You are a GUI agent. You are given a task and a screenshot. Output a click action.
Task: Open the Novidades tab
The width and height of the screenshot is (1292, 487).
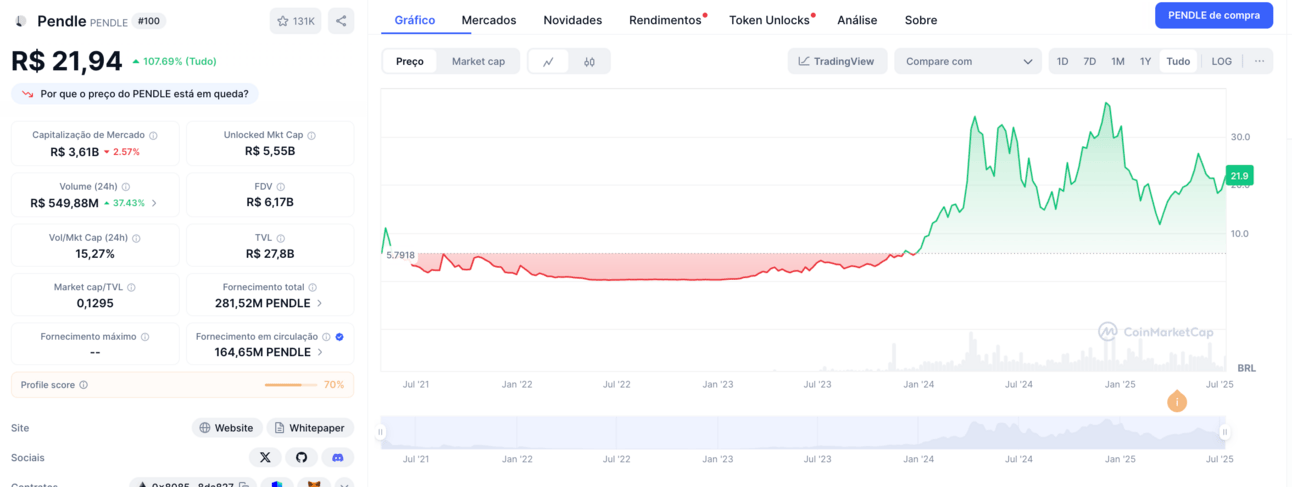[x=573, y=20]
